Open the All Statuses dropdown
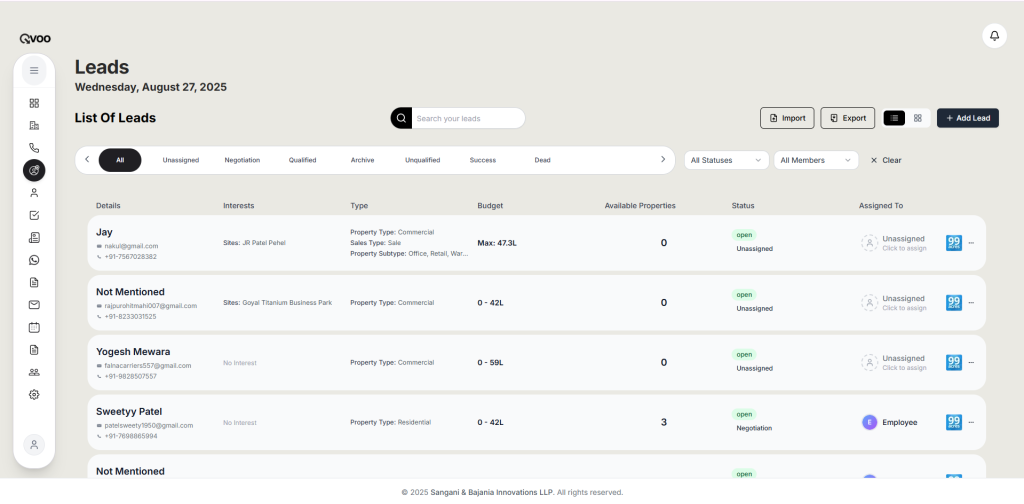Image resolution: width=1024 pixels, height=504 pixels. tap(726, 160)
